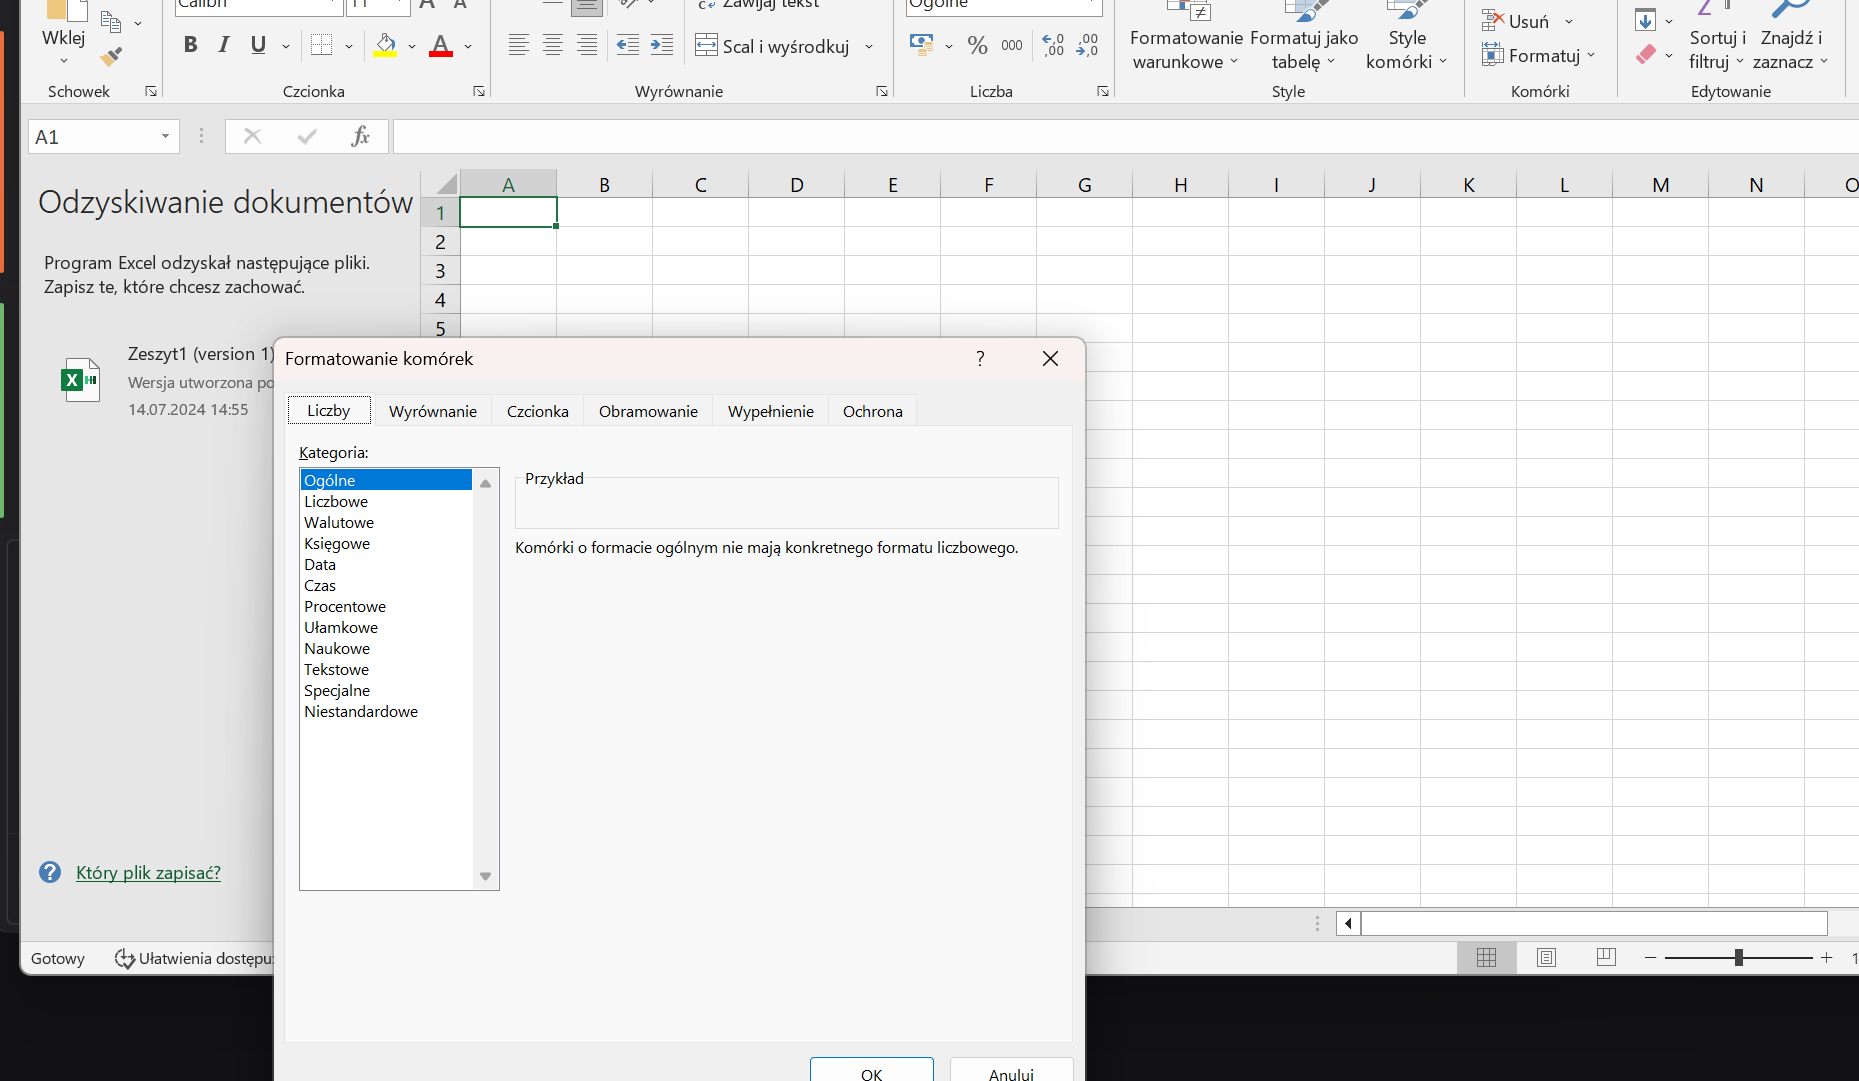Click the underline button
1859x1081 pixels.
[258, 45]
